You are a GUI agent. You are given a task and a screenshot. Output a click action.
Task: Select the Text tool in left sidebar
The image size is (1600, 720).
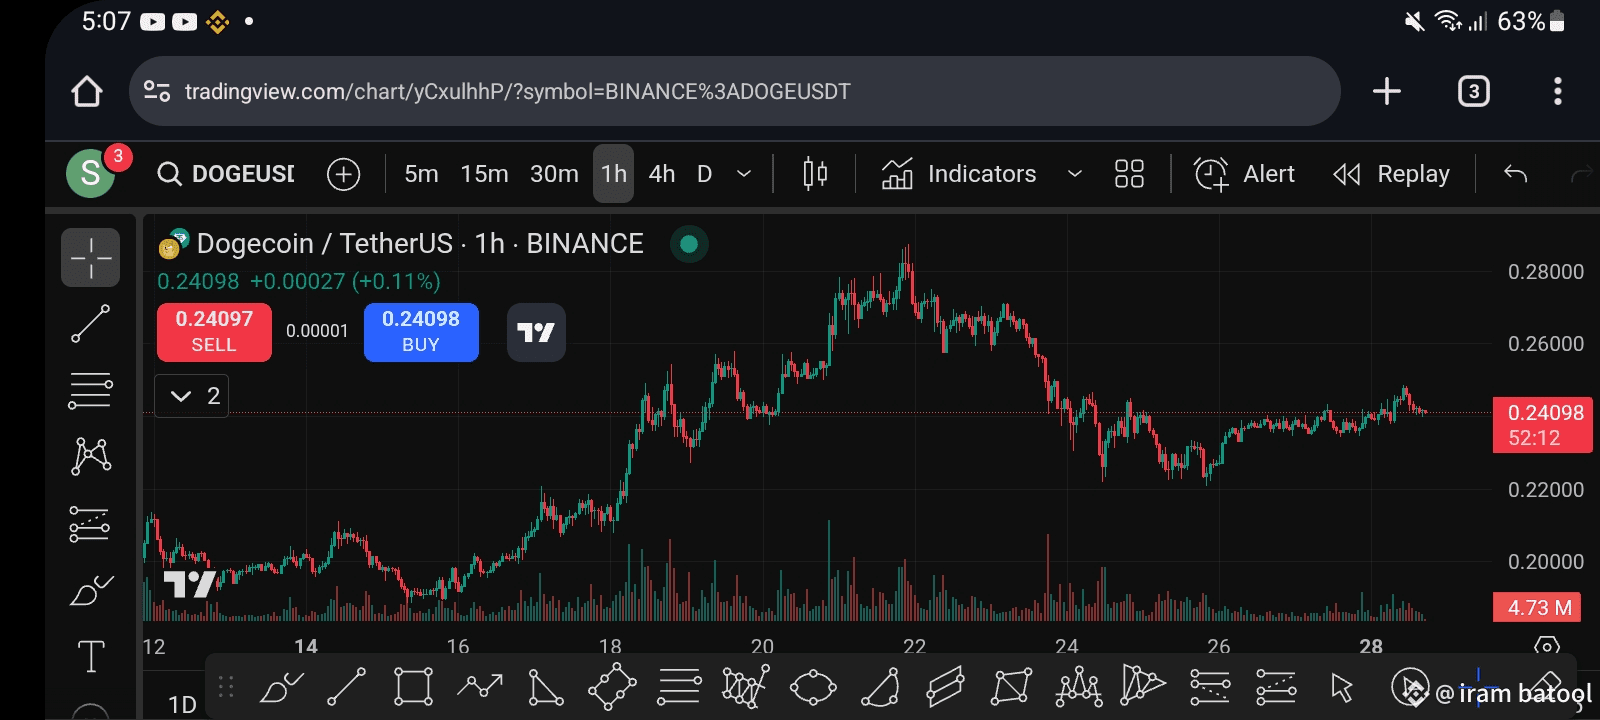[x=90, y=656]
